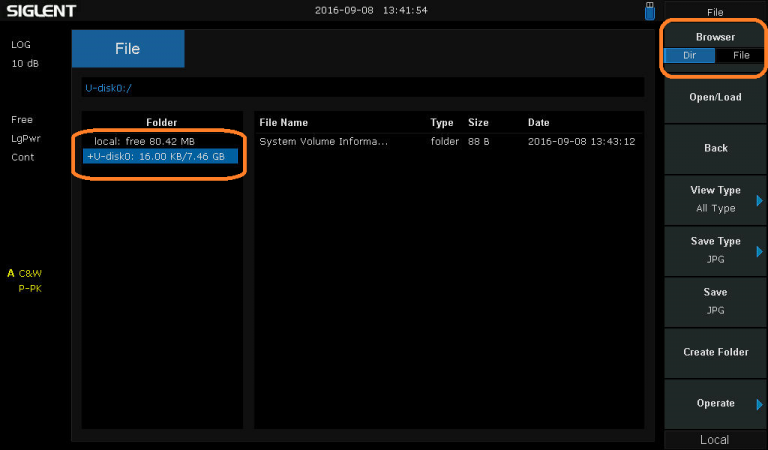The image size is (768, 450).
Task: Select the System Volume Information folder row
Action: (323, 141)
